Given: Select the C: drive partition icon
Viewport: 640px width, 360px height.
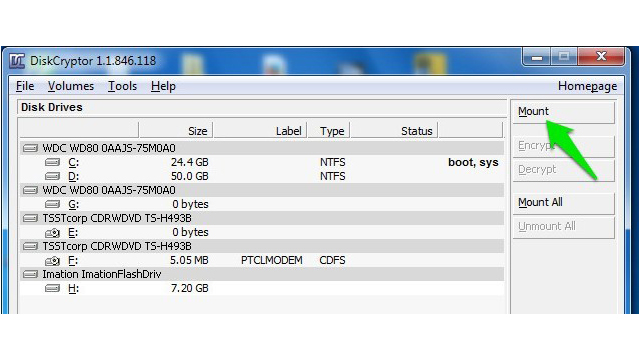Looking at the screenshot, I should [x=52, y=162].
